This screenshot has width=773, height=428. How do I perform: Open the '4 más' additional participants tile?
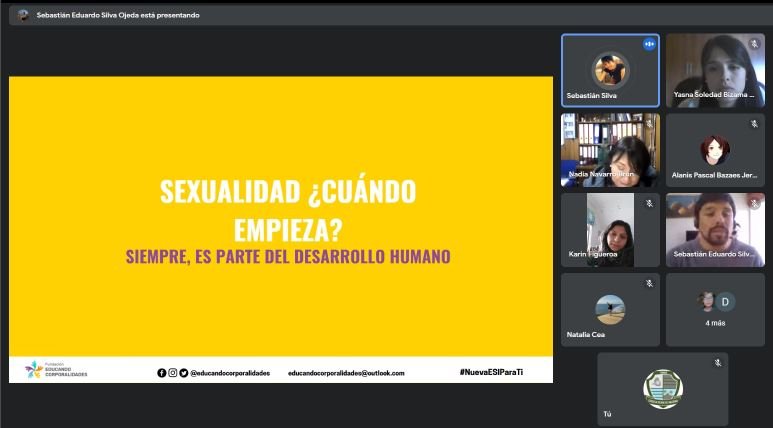point(715,309)
